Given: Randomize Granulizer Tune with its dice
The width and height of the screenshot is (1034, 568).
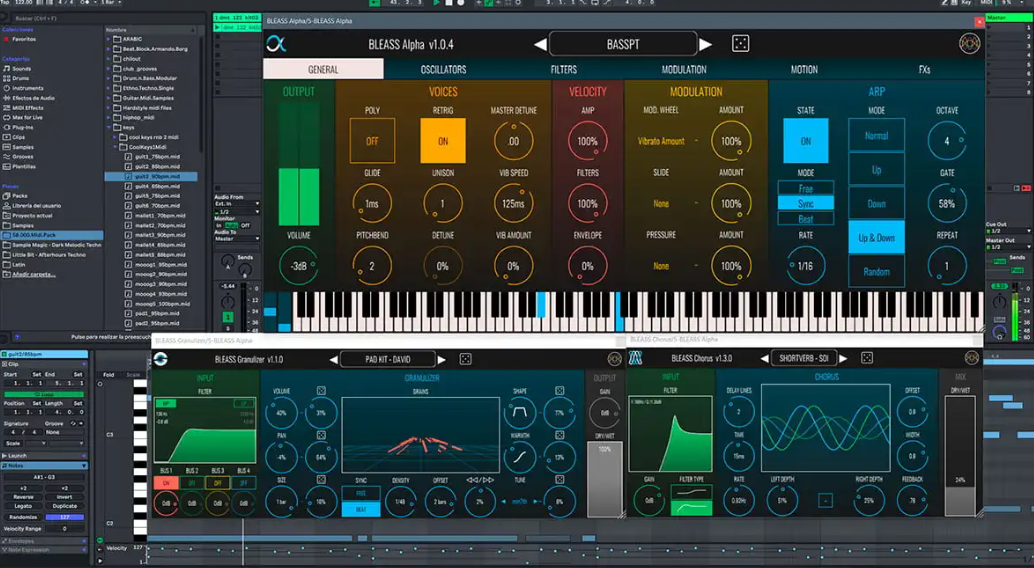Looking at the screenshot, I should point(559,480).
